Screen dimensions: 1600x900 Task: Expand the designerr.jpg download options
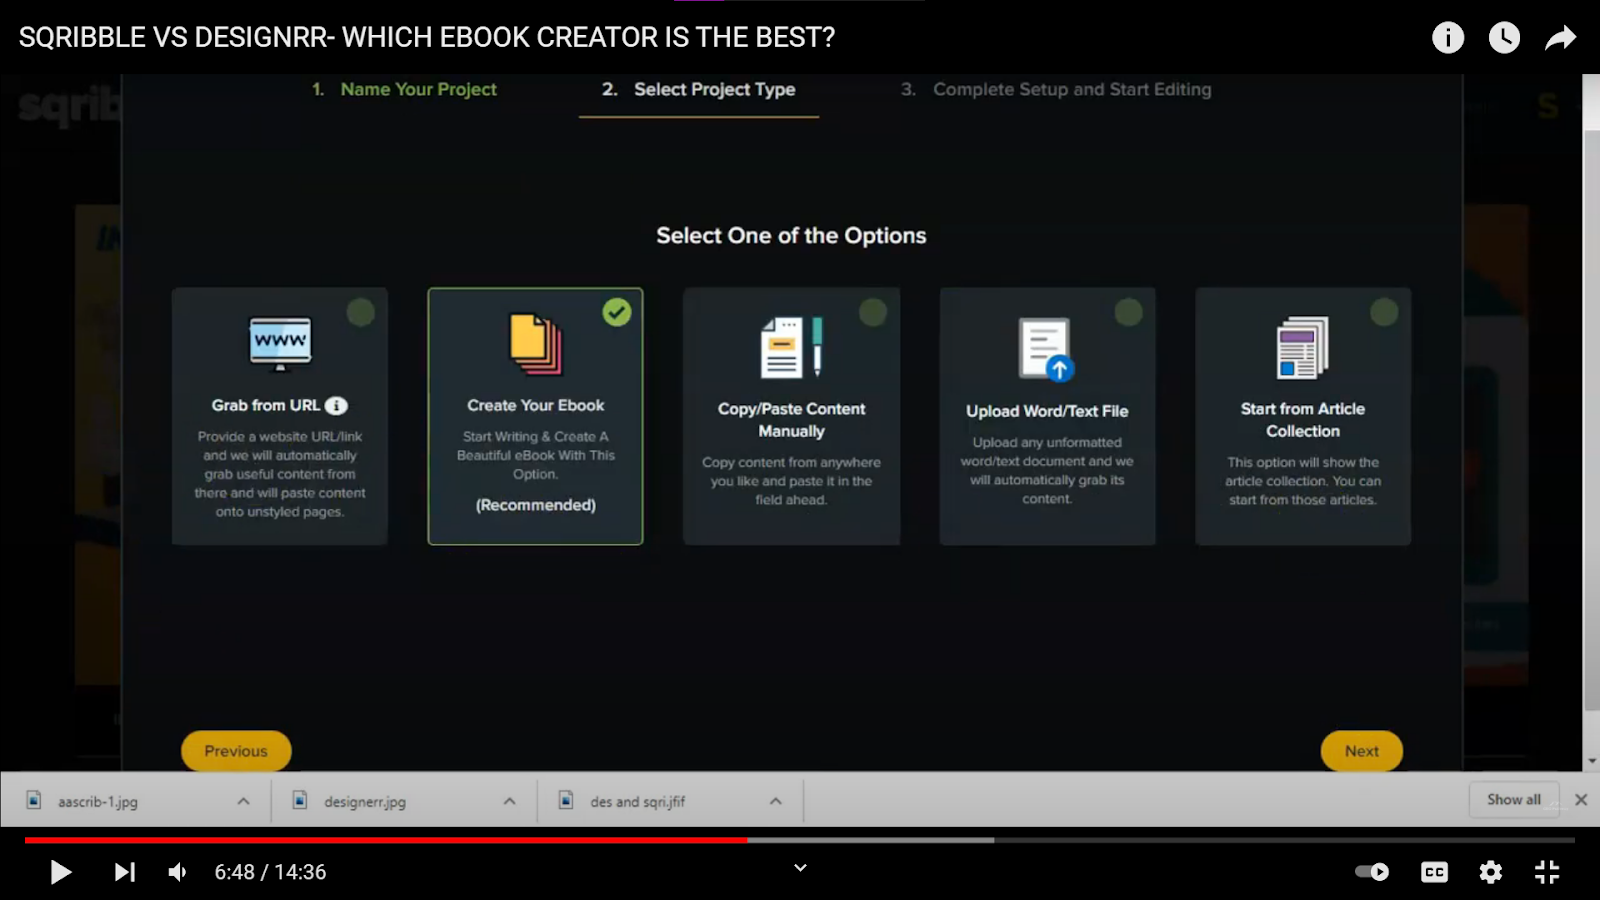pyautogui.click(x=509, y=801)
